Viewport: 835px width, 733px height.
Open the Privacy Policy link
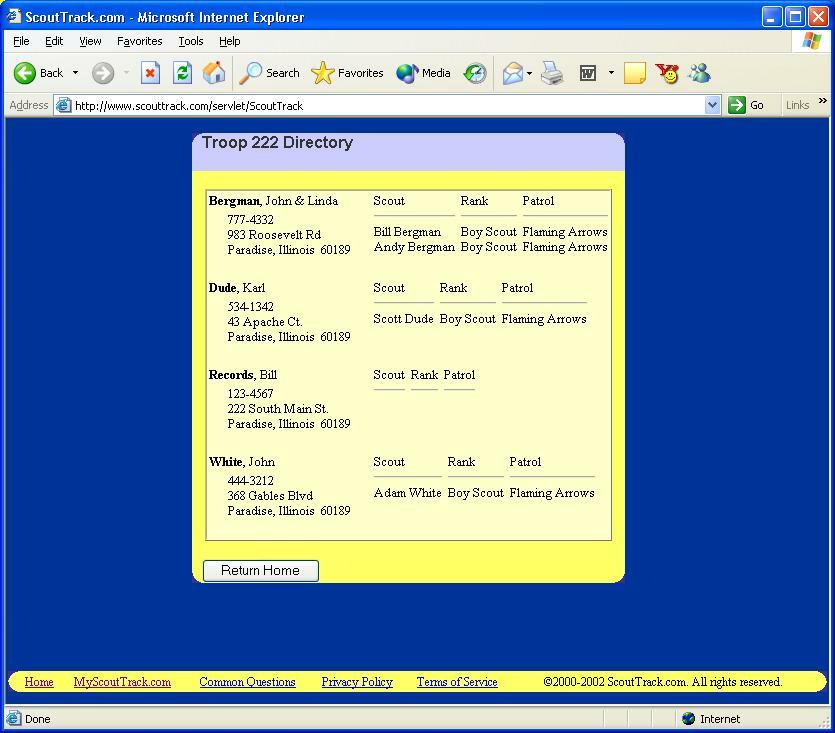pyautogui.click(x=357, y=682)
